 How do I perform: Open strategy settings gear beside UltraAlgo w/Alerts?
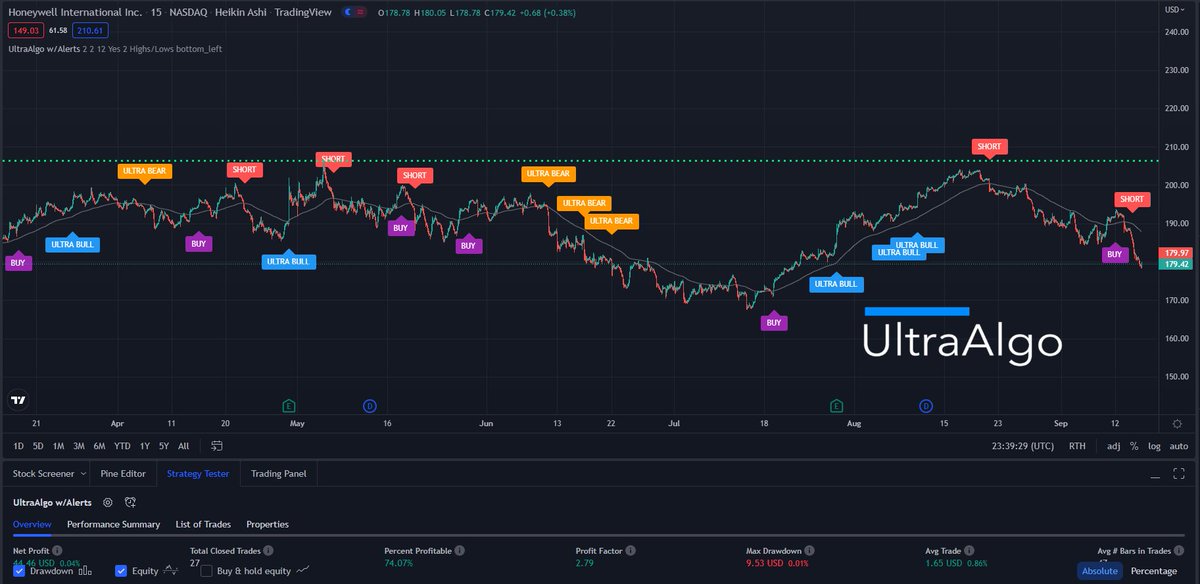(x=108, y=502)
